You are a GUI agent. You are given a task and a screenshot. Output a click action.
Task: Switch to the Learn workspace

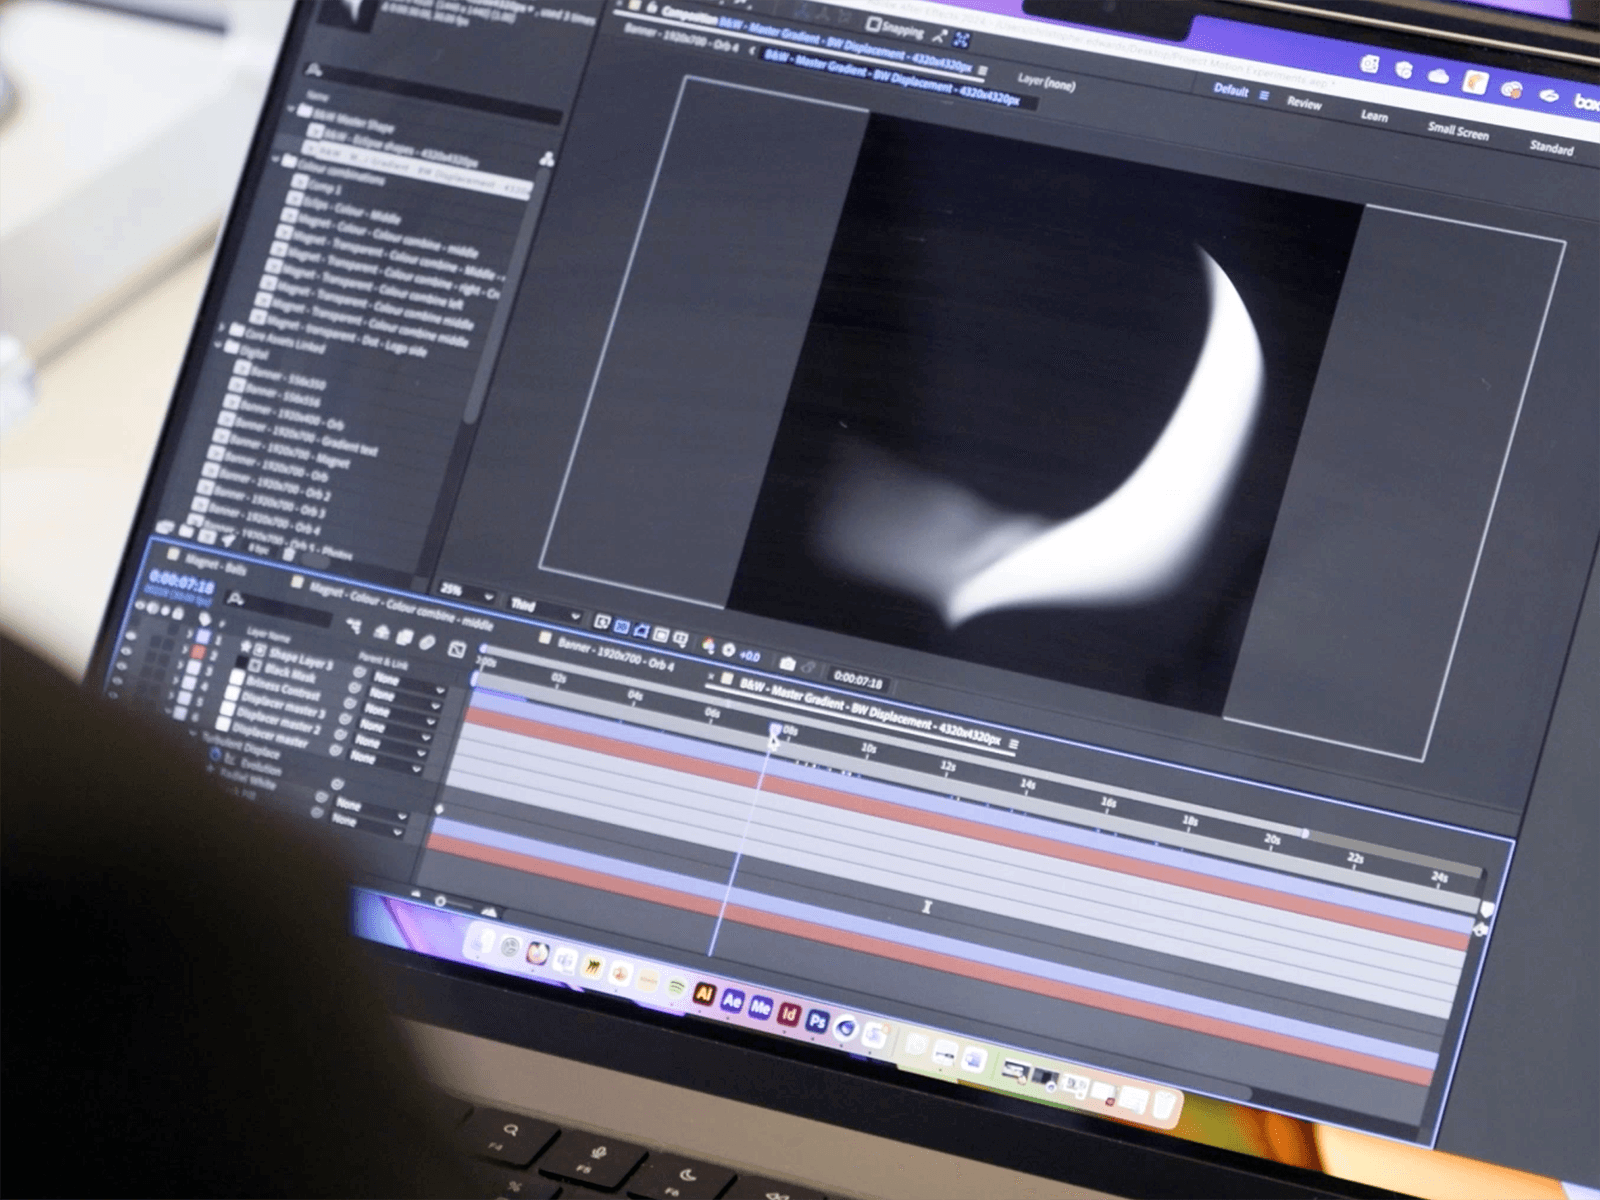pyautogui.click(x=1374, y=116)
